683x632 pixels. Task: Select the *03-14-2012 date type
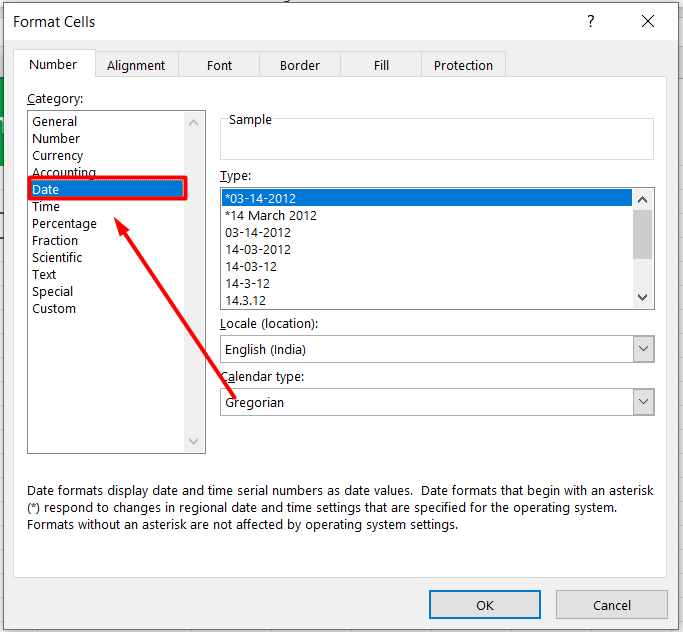coord(427,198)
